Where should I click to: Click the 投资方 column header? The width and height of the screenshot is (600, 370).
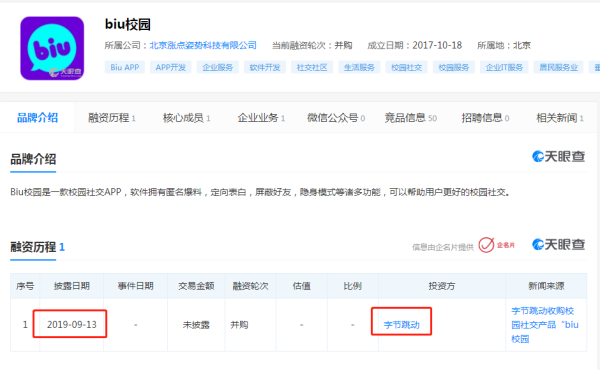point(442,286)
